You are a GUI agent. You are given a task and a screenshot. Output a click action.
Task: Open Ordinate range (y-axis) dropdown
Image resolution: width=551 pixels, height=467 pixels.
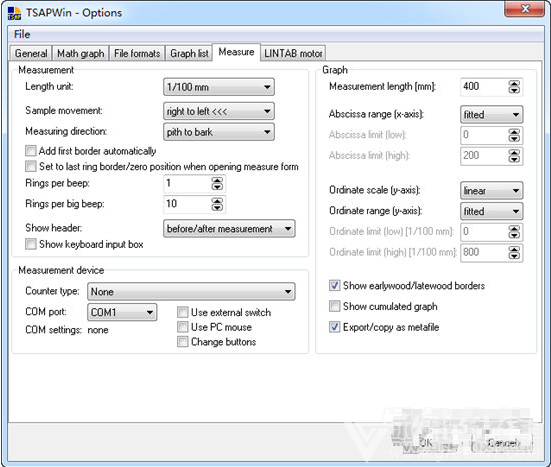492,212
